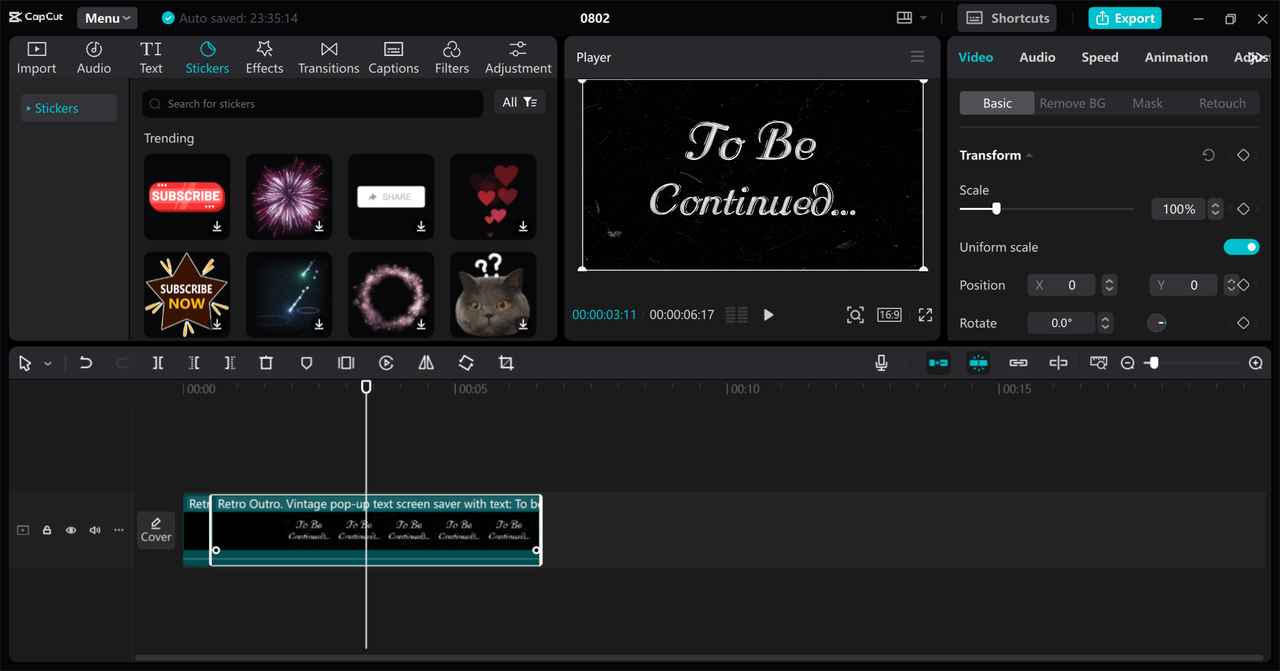Click the Cover button on track

[x=156, y=530]
